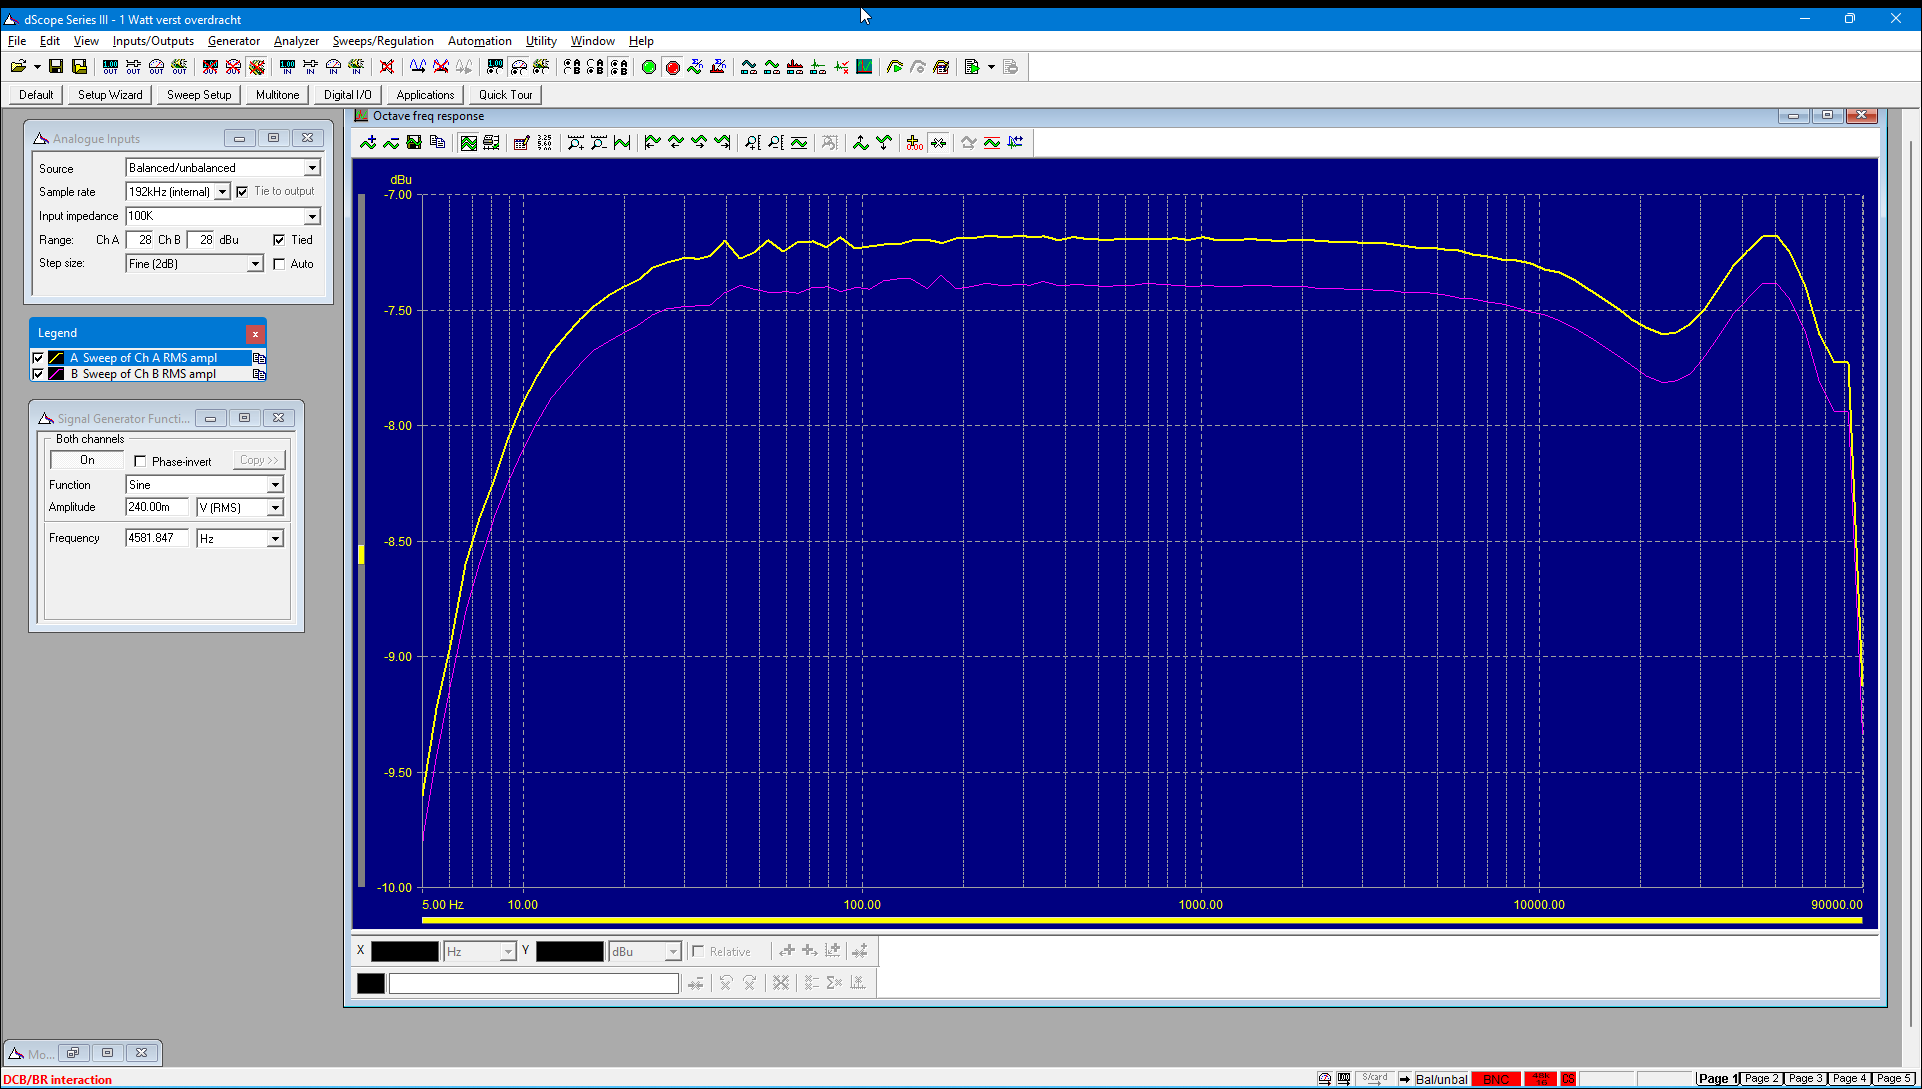The height and width of the screenshot is (1089, 1922).
Task: Open the Step size dropdown
Action: tap(255, 264)
